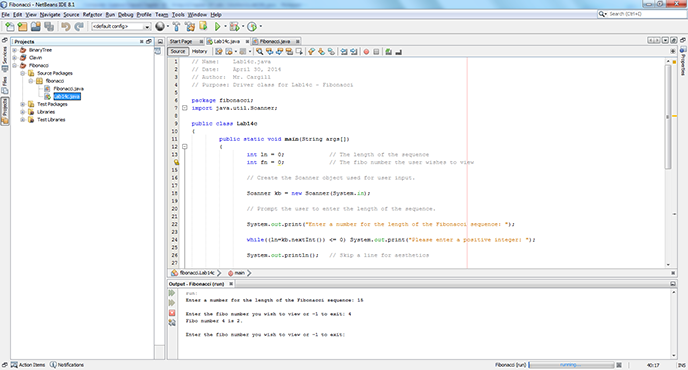Click the Notifications button in the status bar
The width and height of the screenshot is (688, 370).
click(x=67, y=365)
